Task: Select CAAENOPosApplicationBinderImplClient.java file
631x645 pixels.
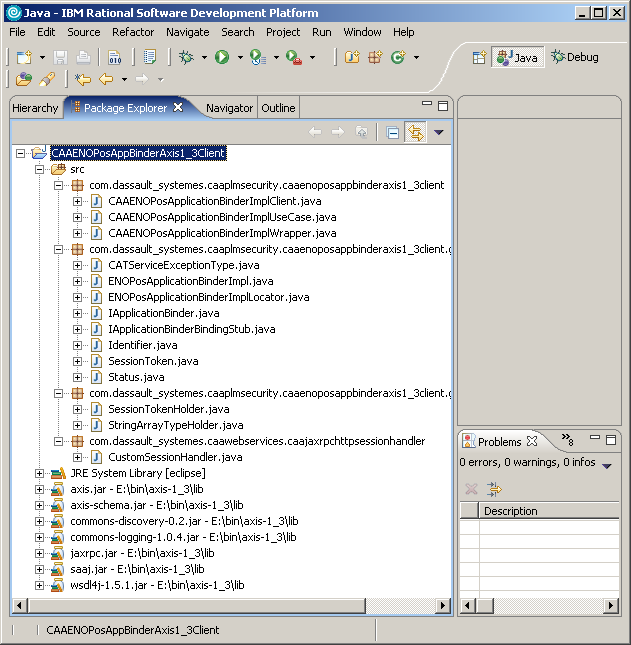Action: (x=215, y=201)
